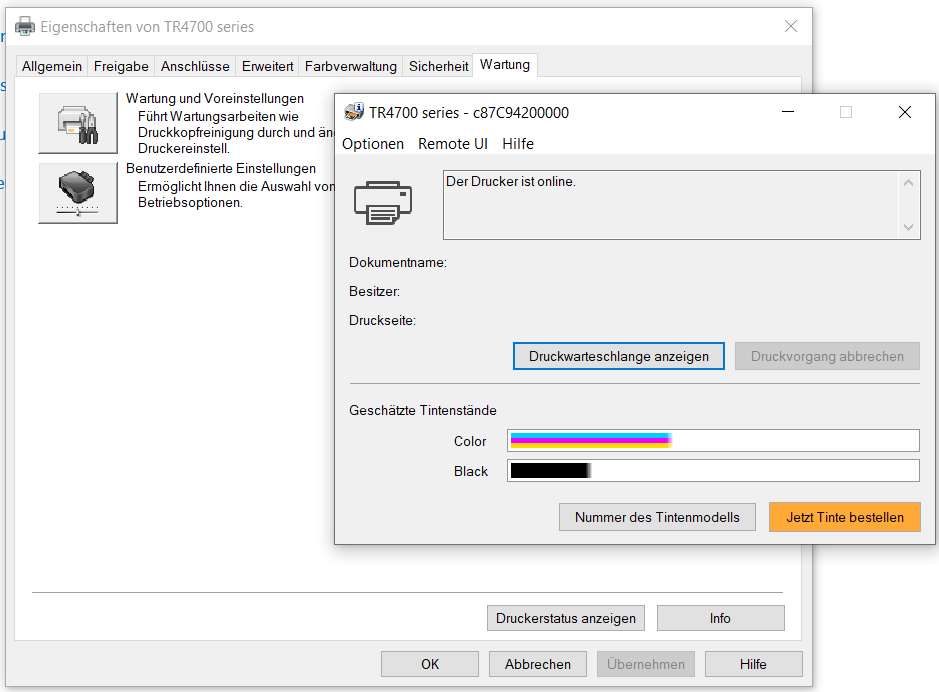This screenshot has width=939, height=692.
Task: Click Druckvorgang abbrechen button
Action: (827, 356)
